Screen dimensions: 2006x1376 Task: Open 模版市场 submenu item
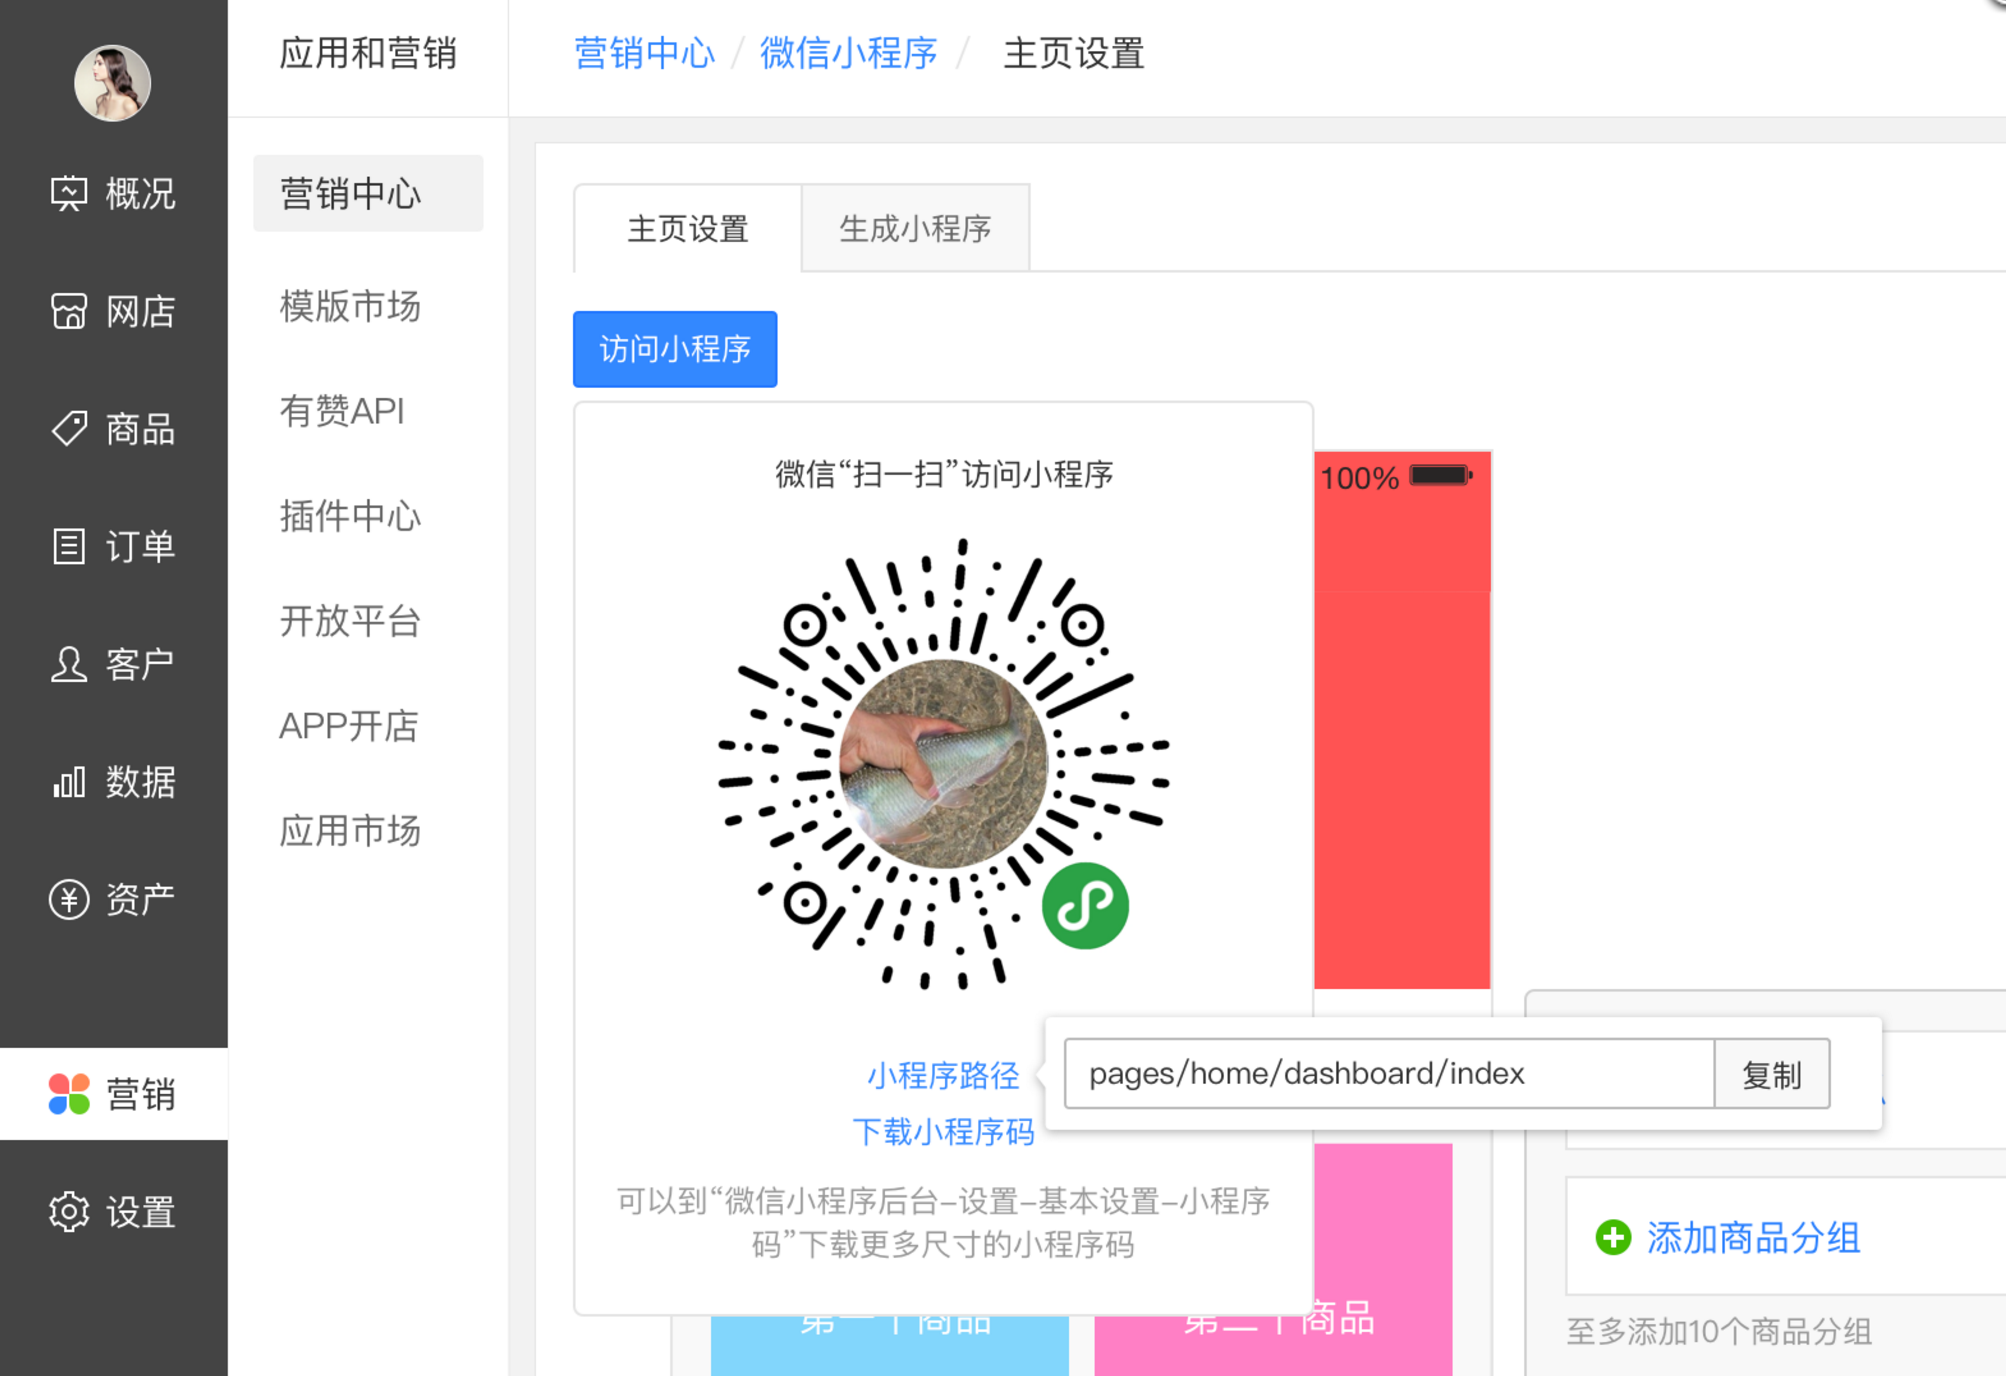click(x=350, y=306)
